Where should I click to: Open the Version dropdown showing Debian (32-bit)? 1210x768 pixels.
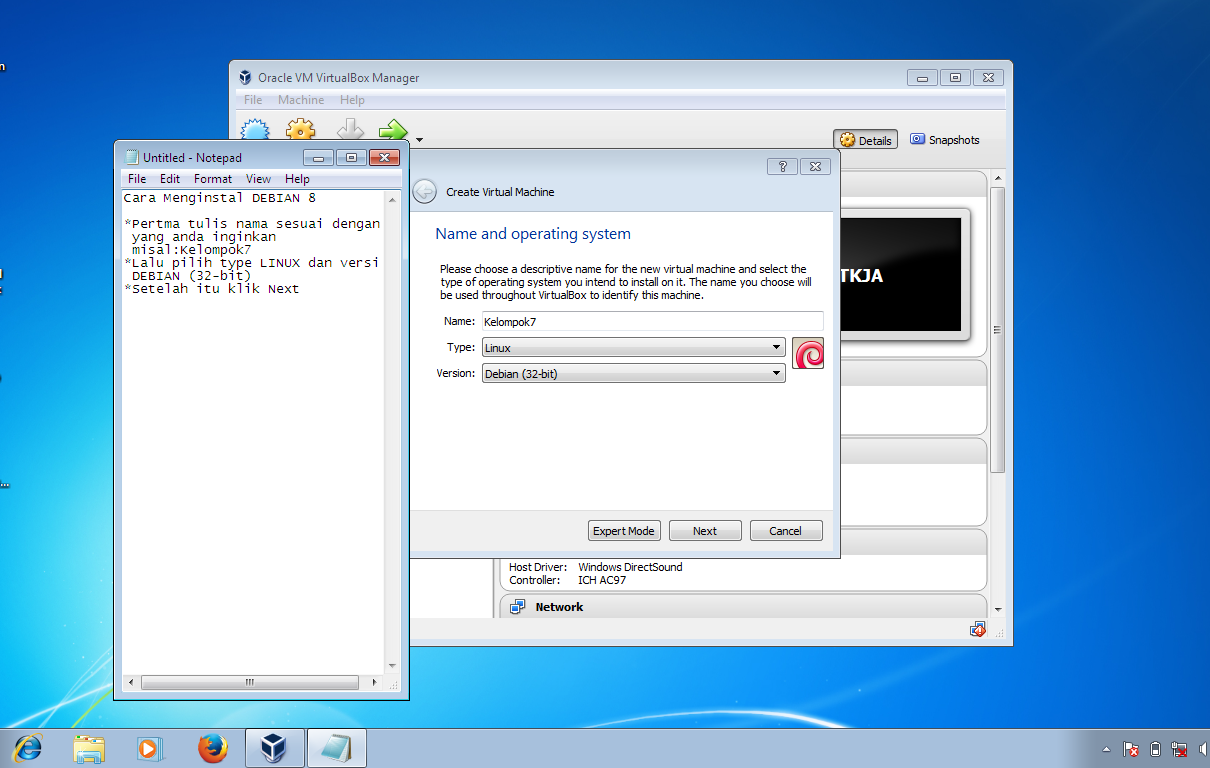pyautogui.click(x=633, y=373)
